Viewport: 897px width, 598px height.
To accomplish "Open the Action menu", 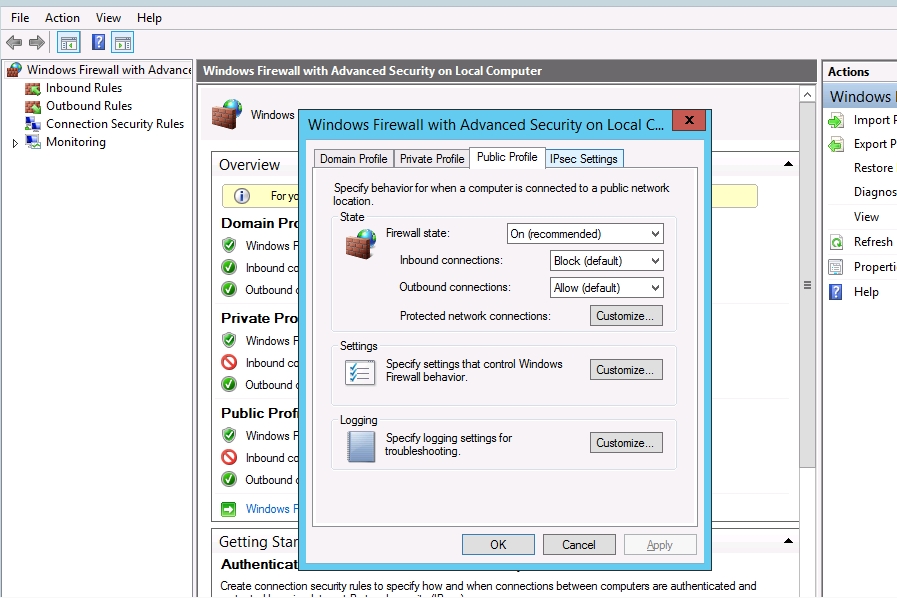I will [x=62, y=18].
